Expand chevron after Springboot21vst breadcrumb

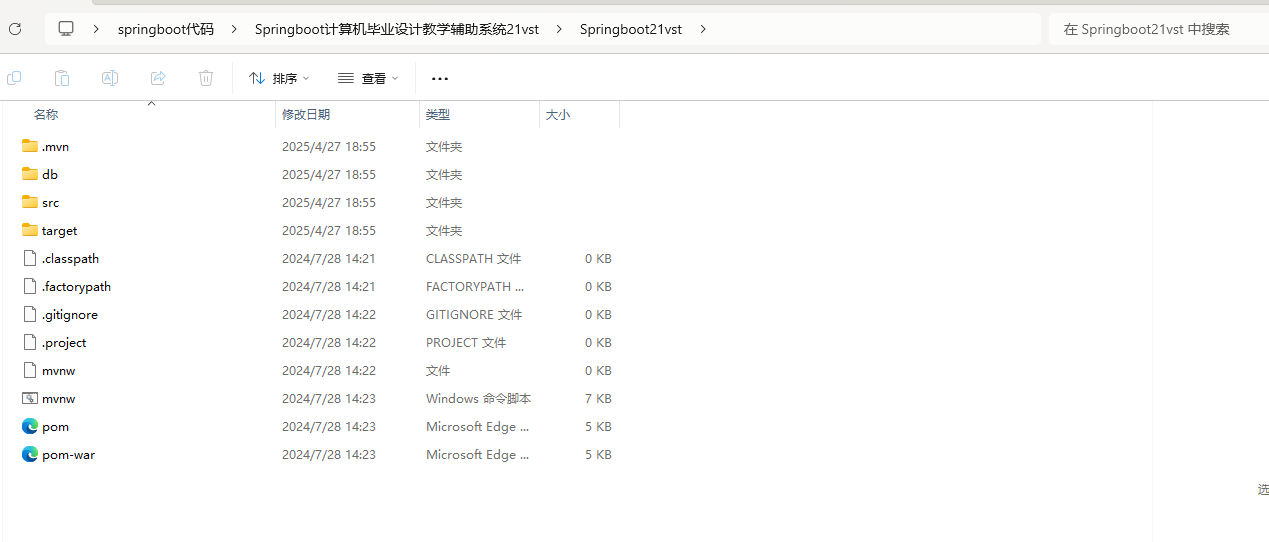click(703, 29)
